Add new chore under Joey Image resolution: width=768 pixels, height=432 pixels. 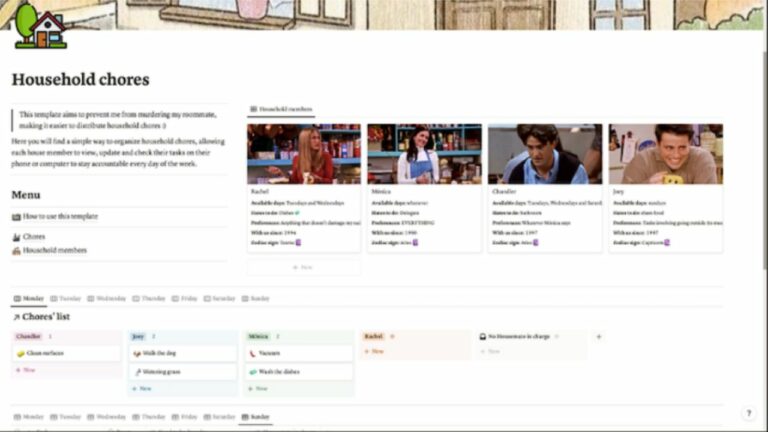tap(142, 389)
